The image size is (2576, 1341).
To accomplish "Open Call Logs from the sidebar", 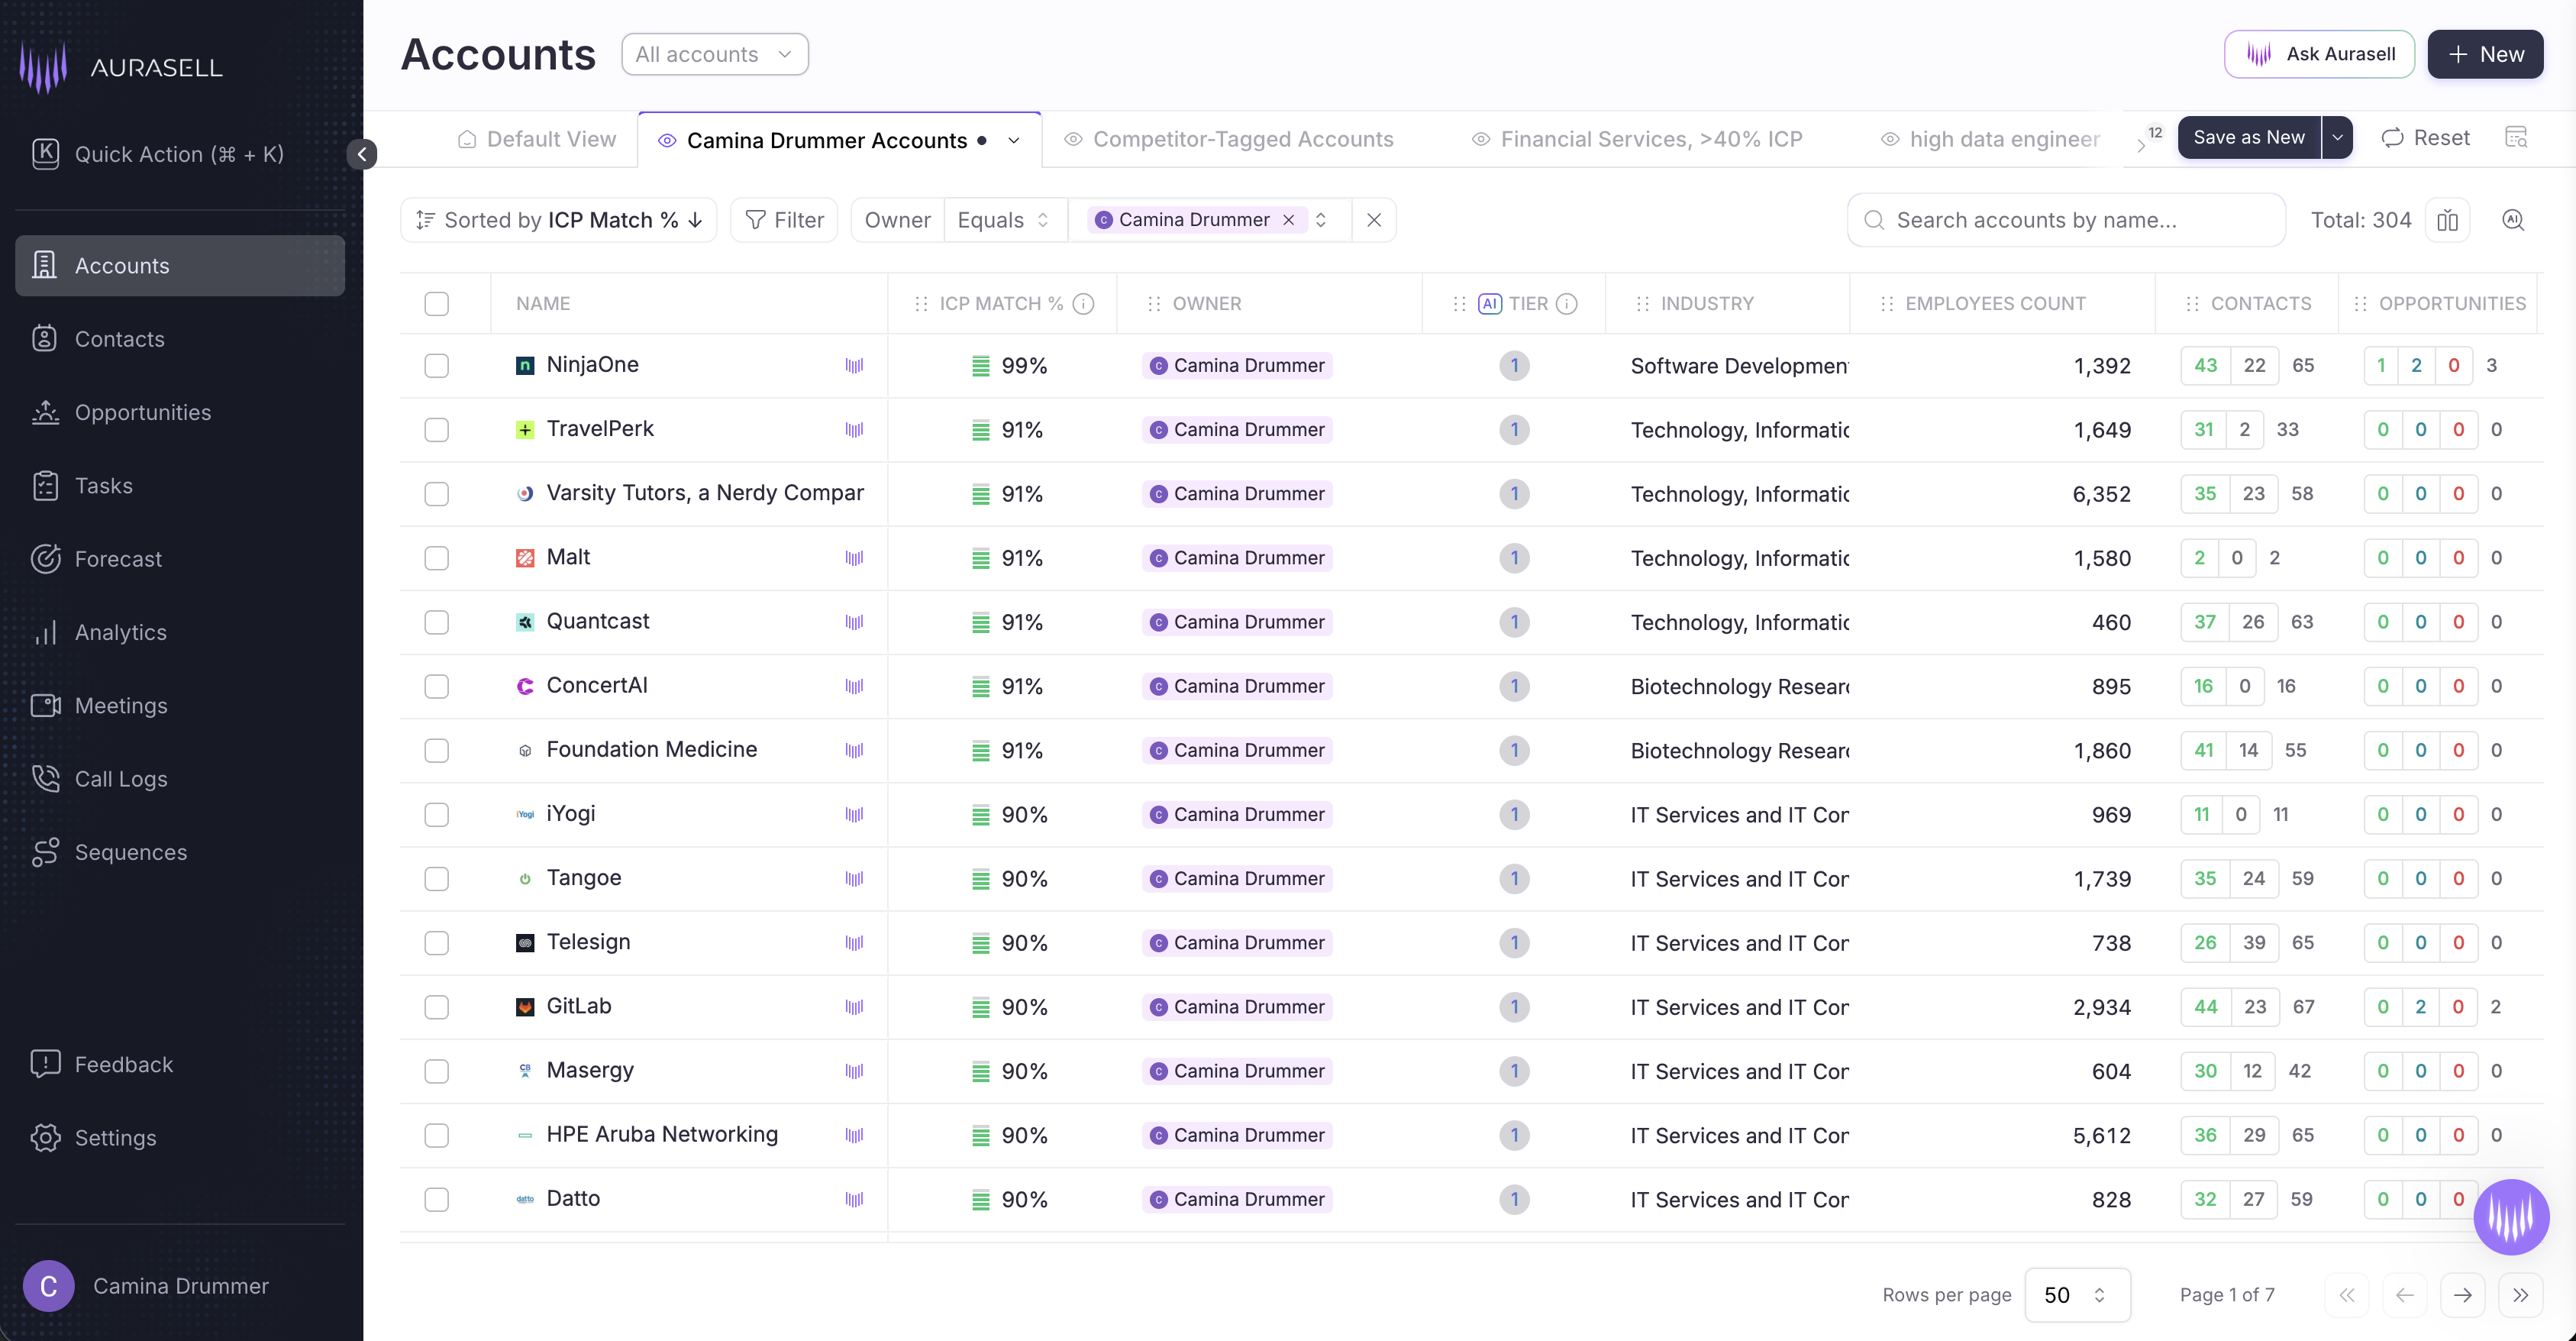I will point(120,779).
